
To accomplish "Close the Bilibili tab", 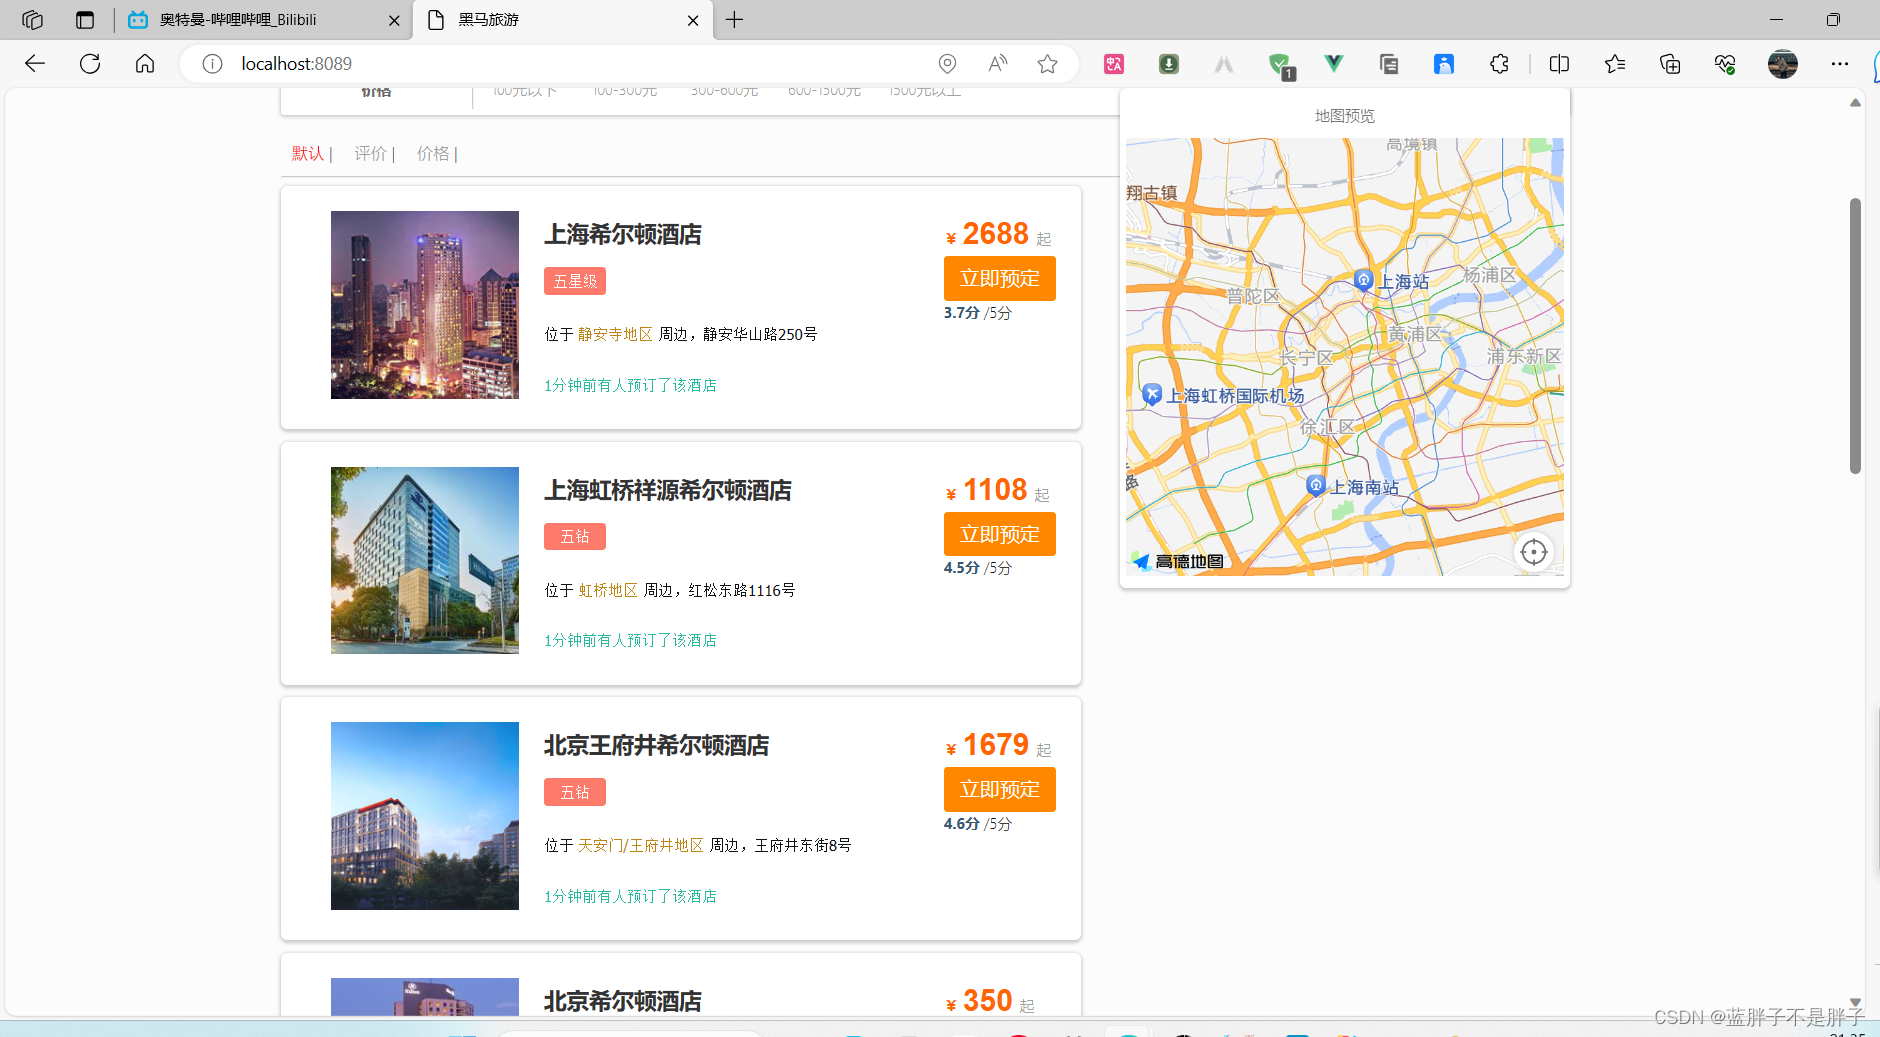I will (394, 20).
